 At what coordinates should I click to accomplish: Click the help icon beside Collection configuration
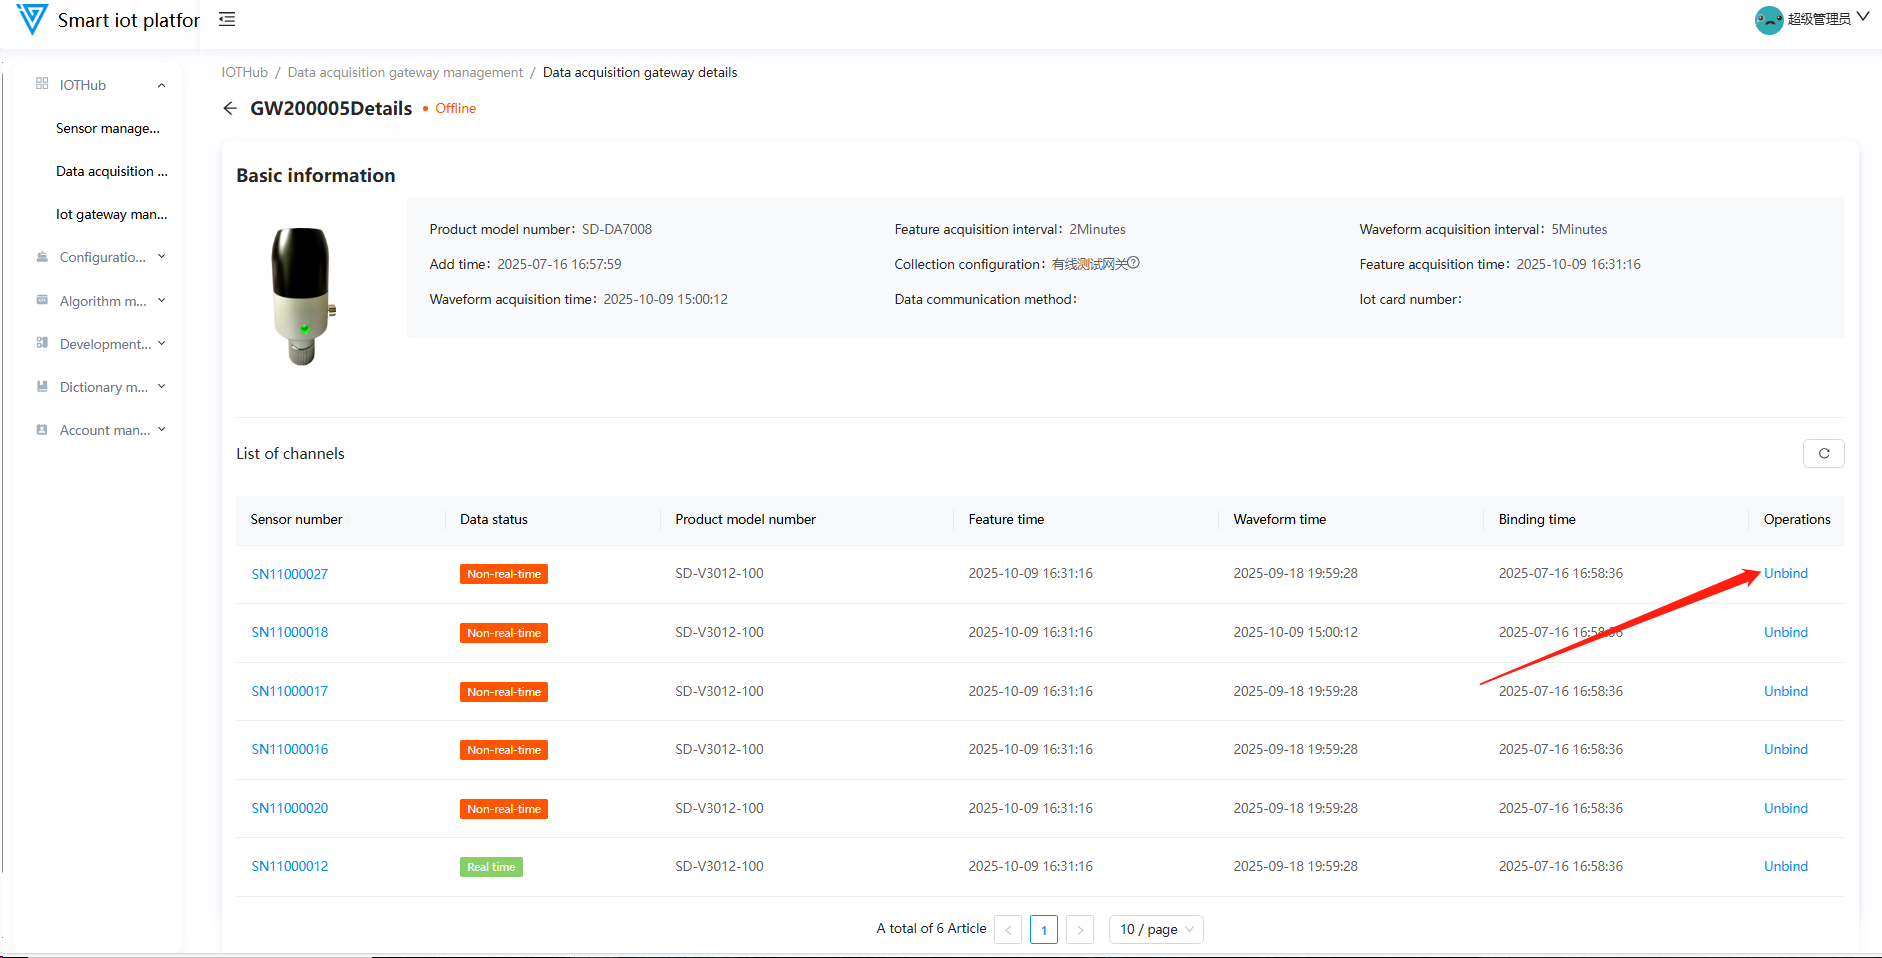(x=1134, y=263)
